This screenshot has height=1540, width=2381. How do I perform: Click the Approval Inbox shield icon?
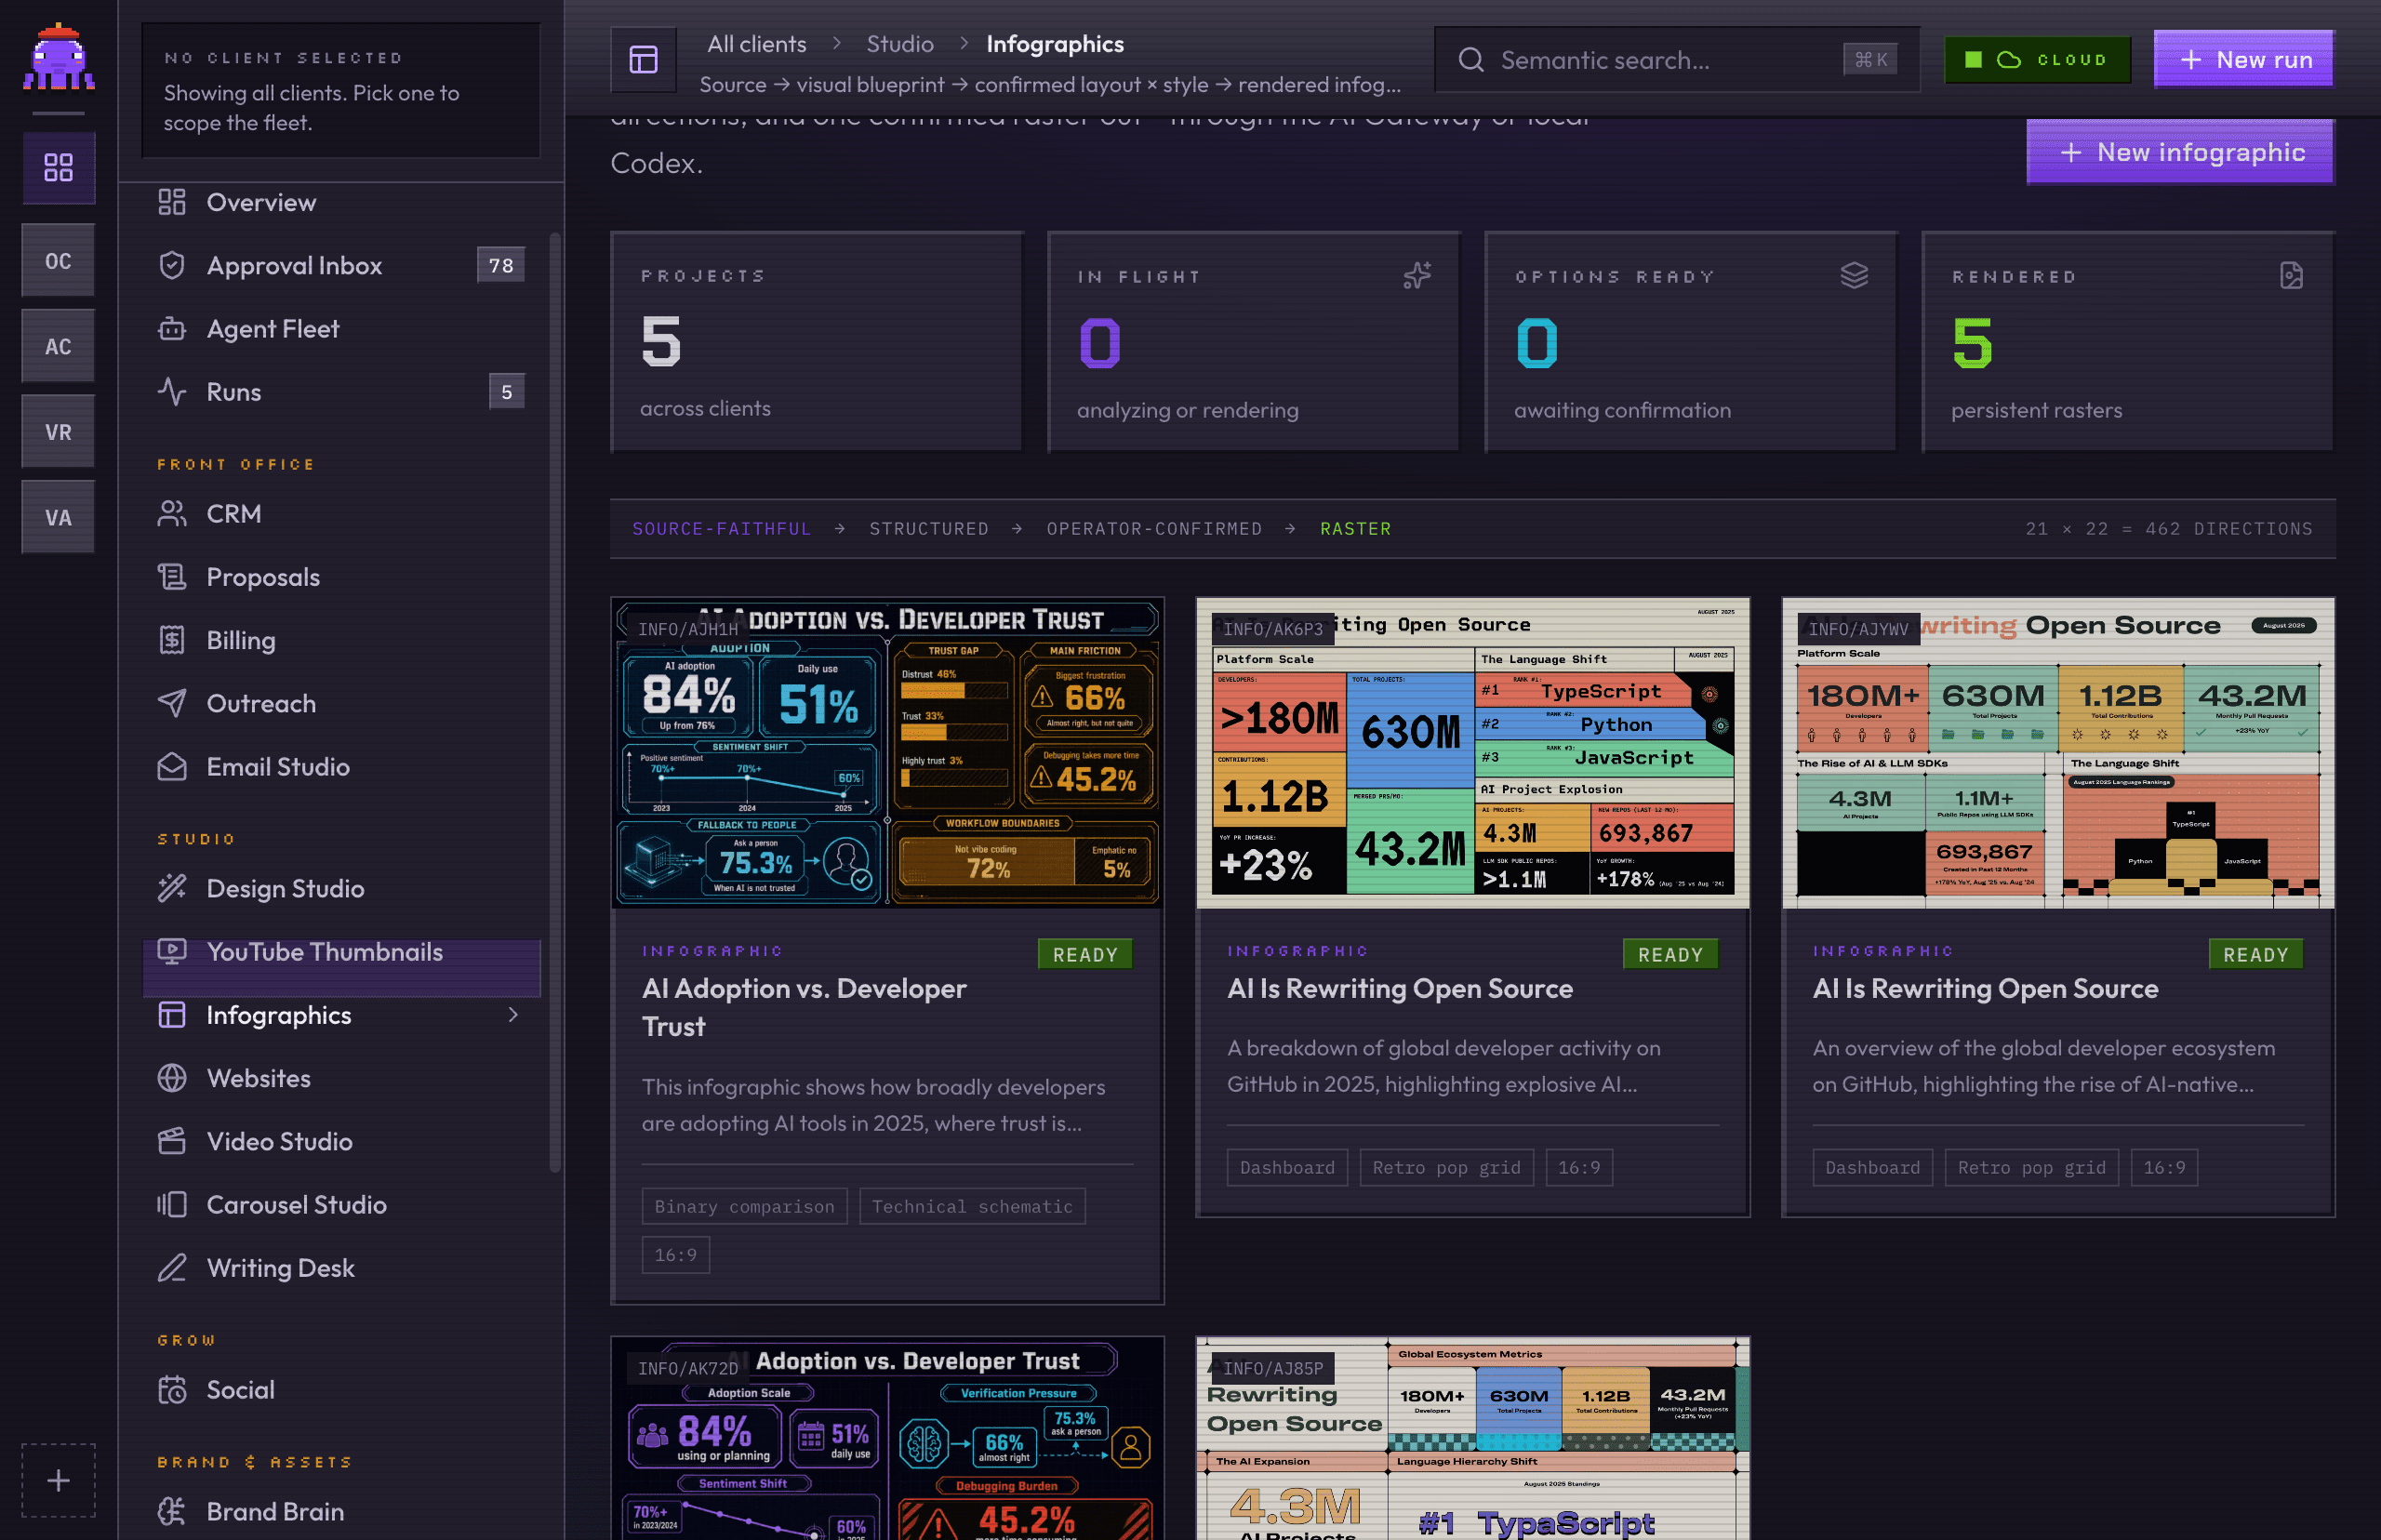[x=172, y=265]
